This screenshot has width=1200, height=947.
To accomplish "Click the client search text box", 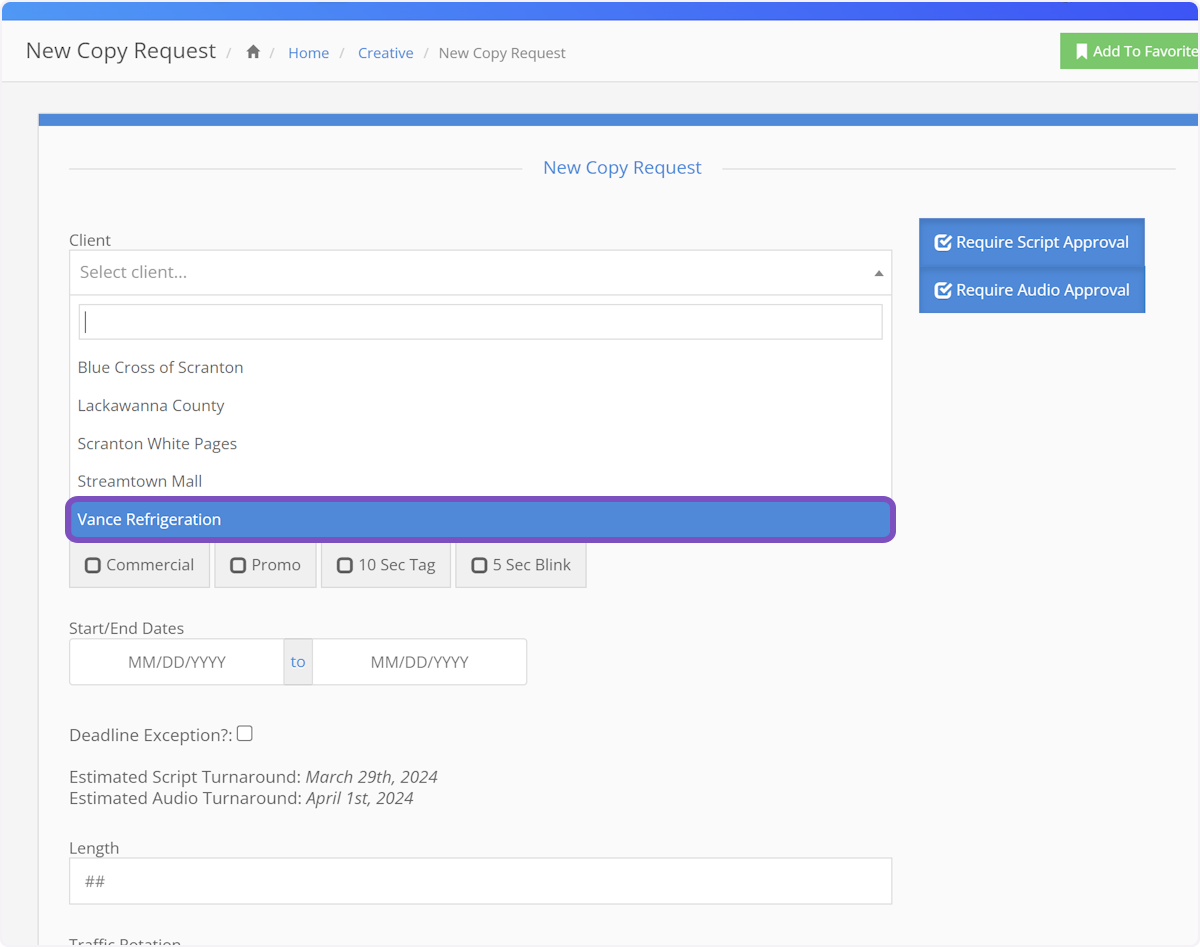I will tap(480, 322).
